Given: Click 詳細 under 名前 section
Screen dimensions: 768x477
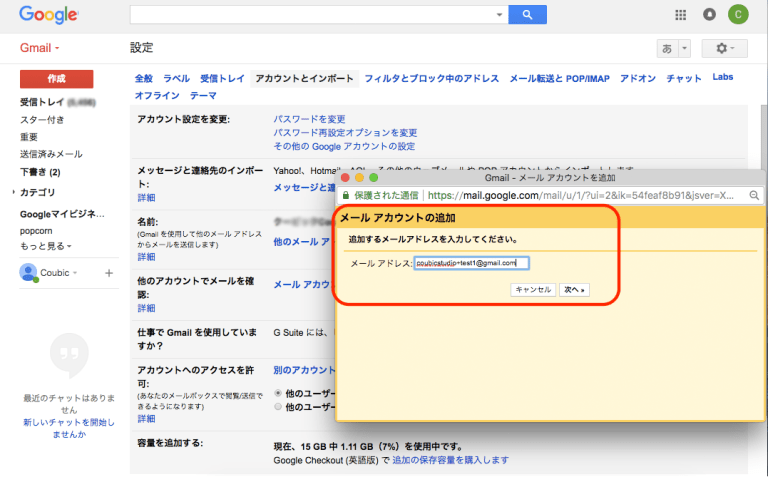Looking at the screenshot, I should pos(146,257).
